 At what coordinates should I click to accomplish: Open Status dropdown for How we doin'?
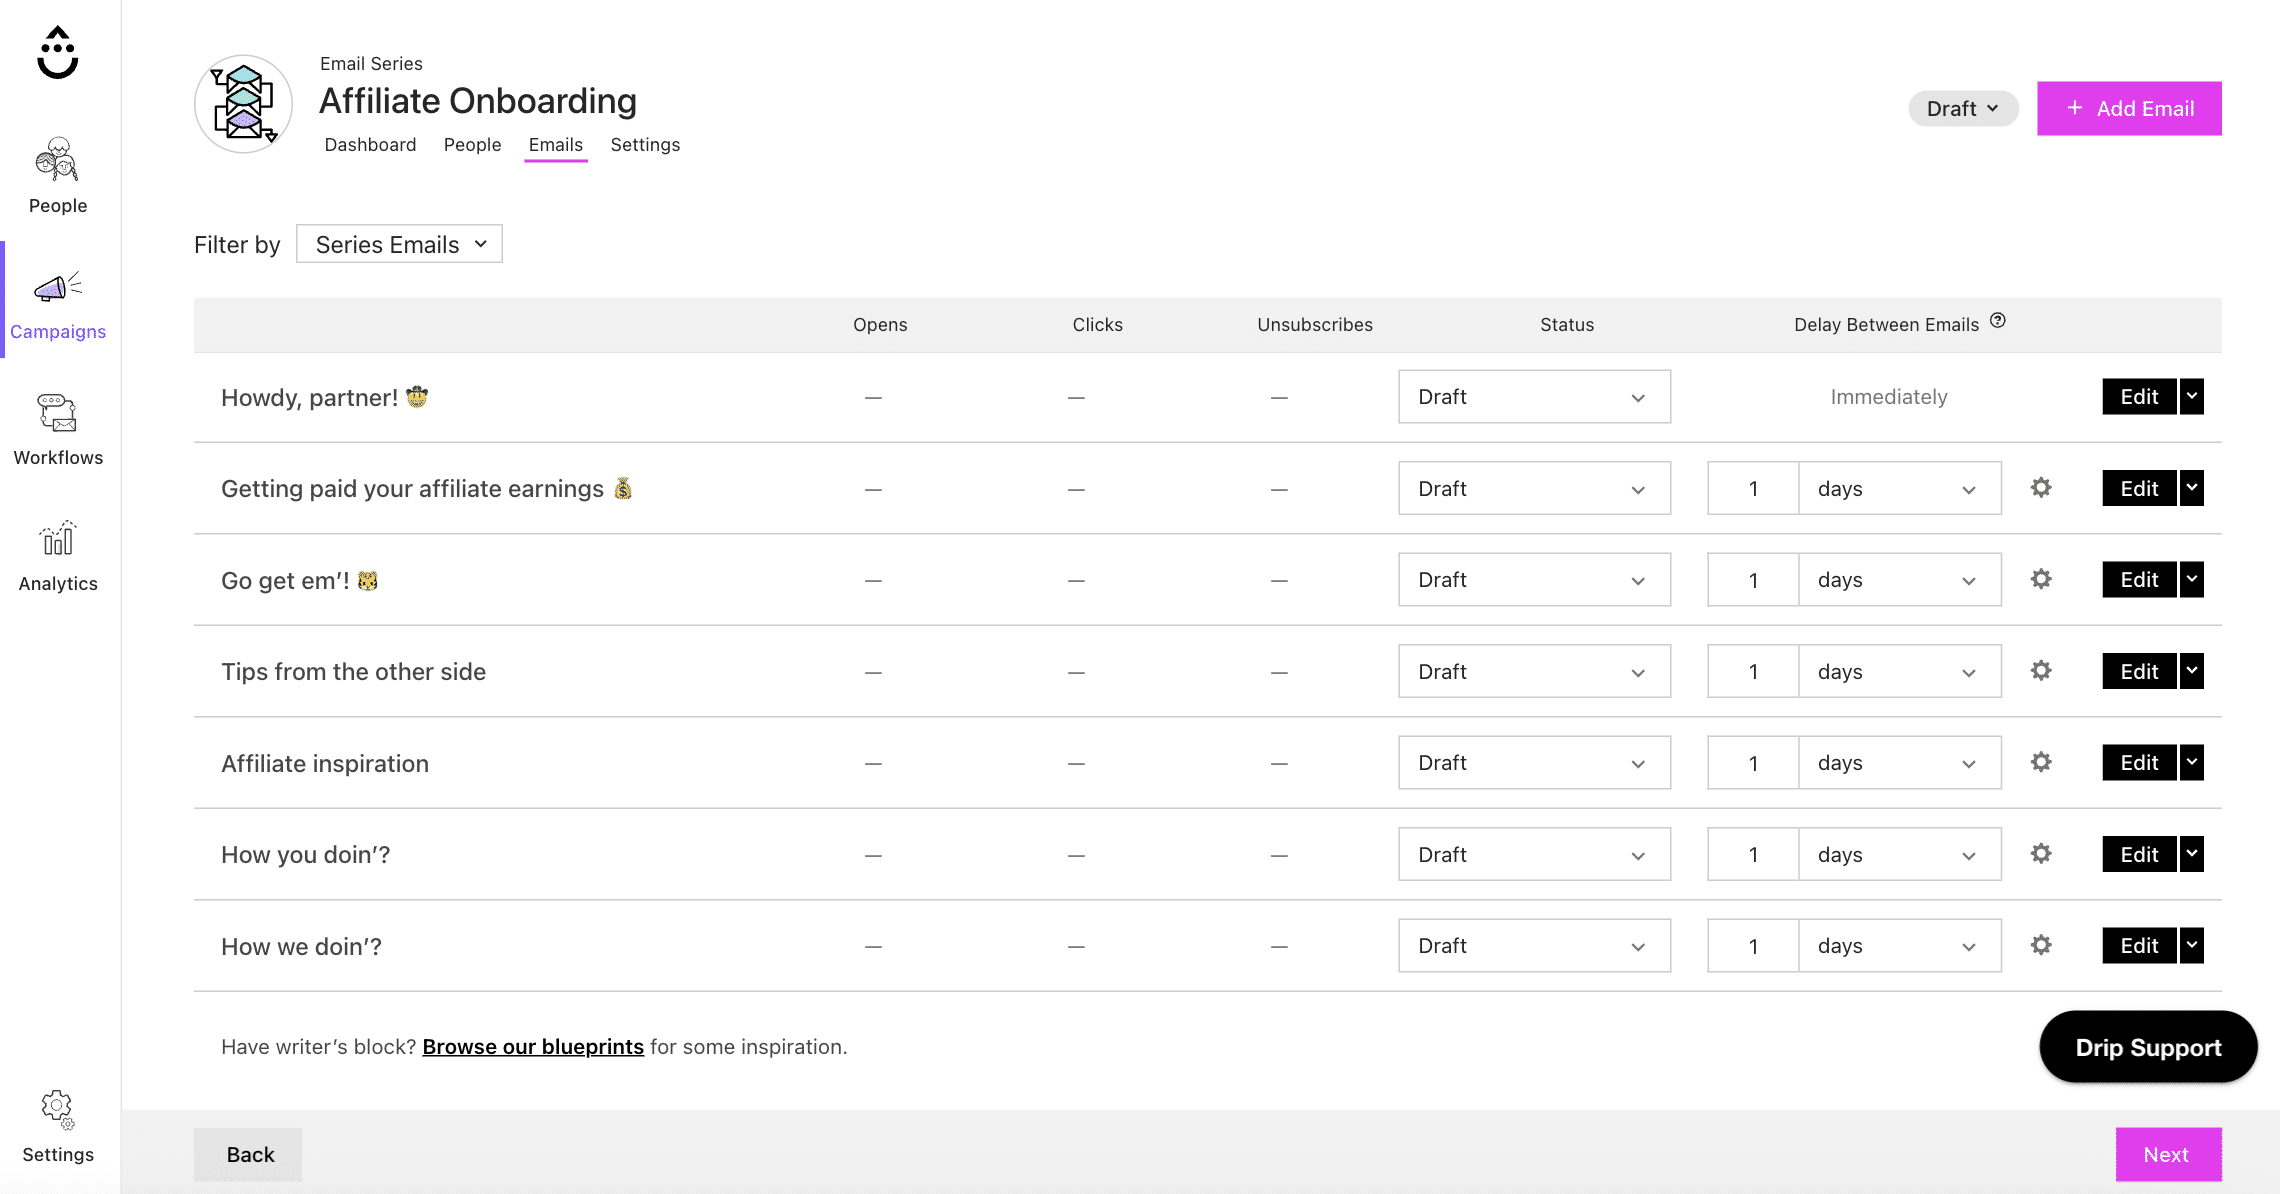click(1534, 946)
